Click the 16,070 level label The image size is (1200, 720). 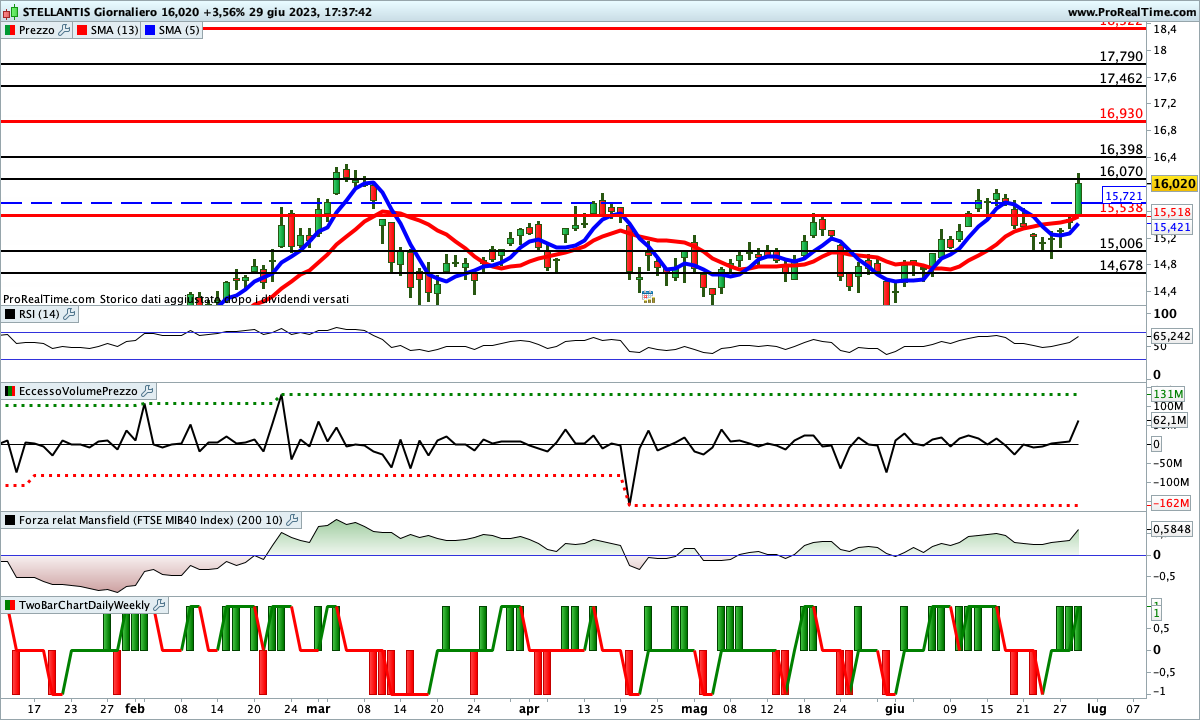tap(1121, 171)
